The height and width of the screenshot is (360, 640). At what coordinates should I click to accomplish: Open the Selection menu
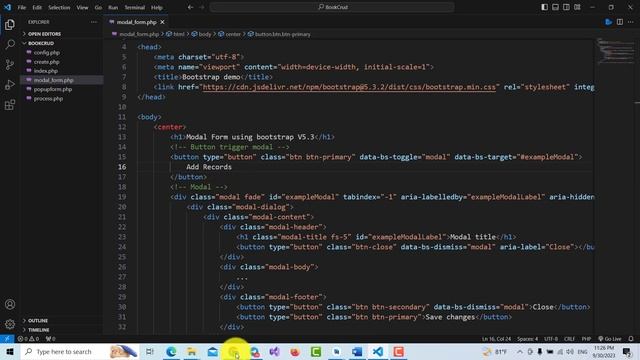tap(59, 7)
